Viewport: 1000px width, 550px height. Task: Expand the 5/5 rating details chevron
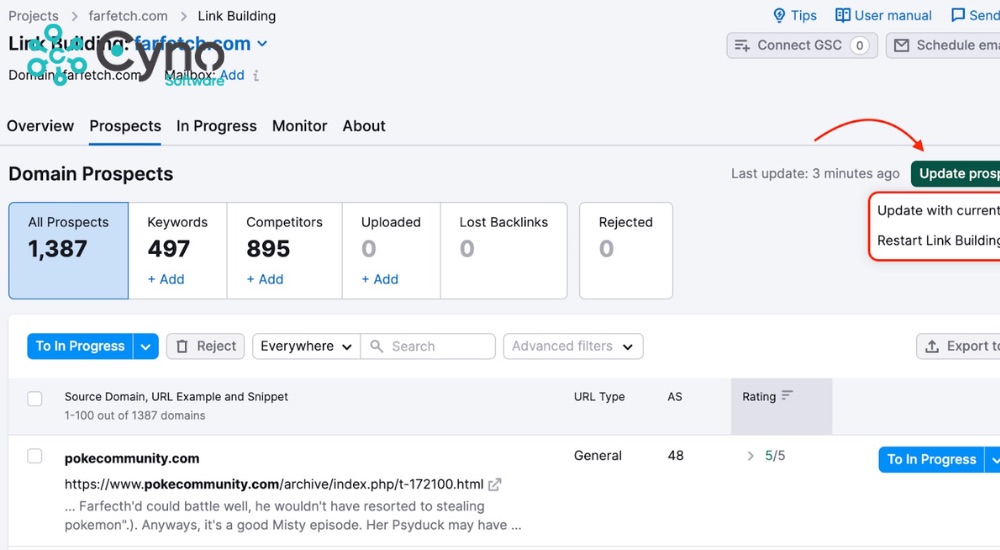(750, 456)
